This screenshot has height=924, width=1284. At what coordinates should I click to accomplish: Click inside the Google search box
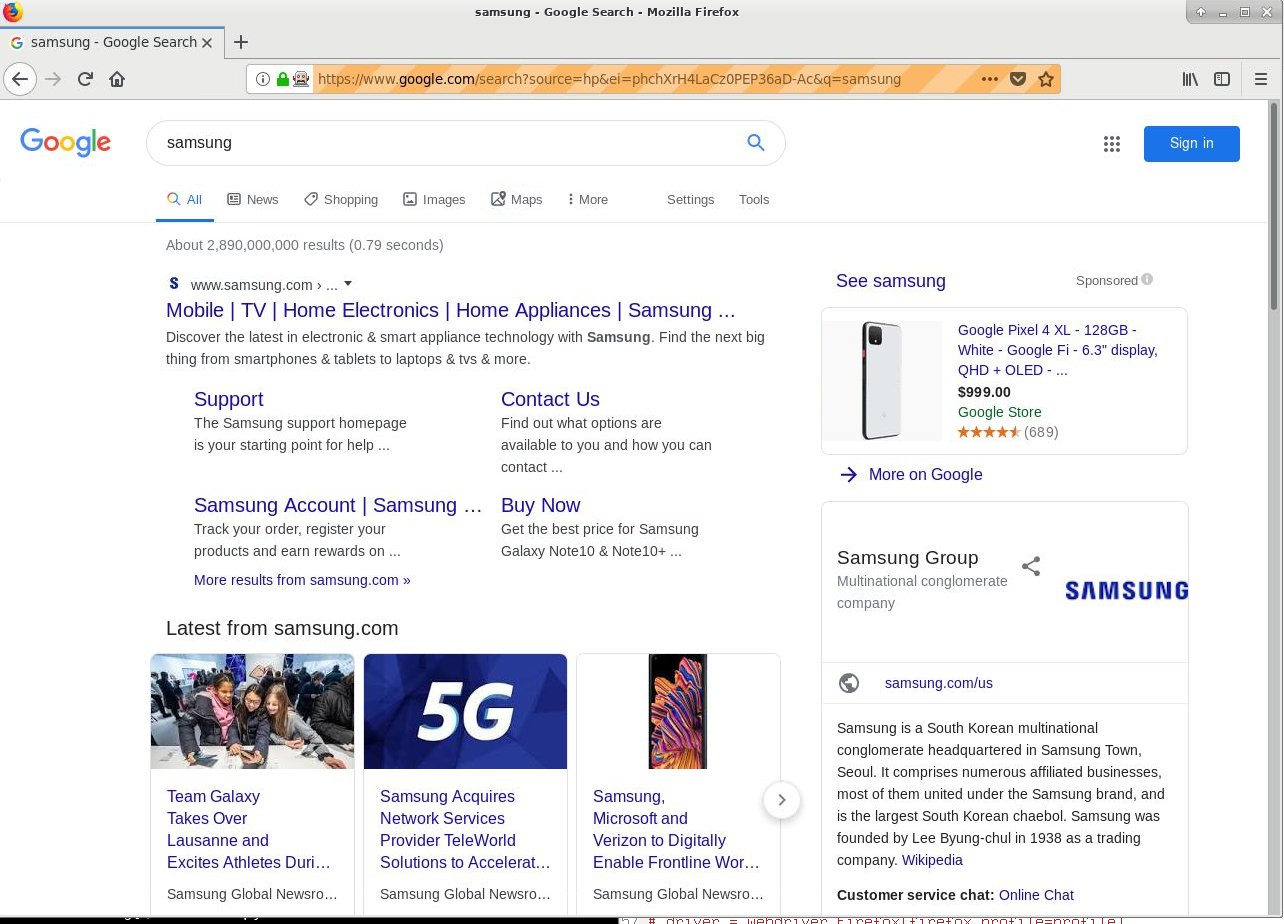(x=450, y=143)
